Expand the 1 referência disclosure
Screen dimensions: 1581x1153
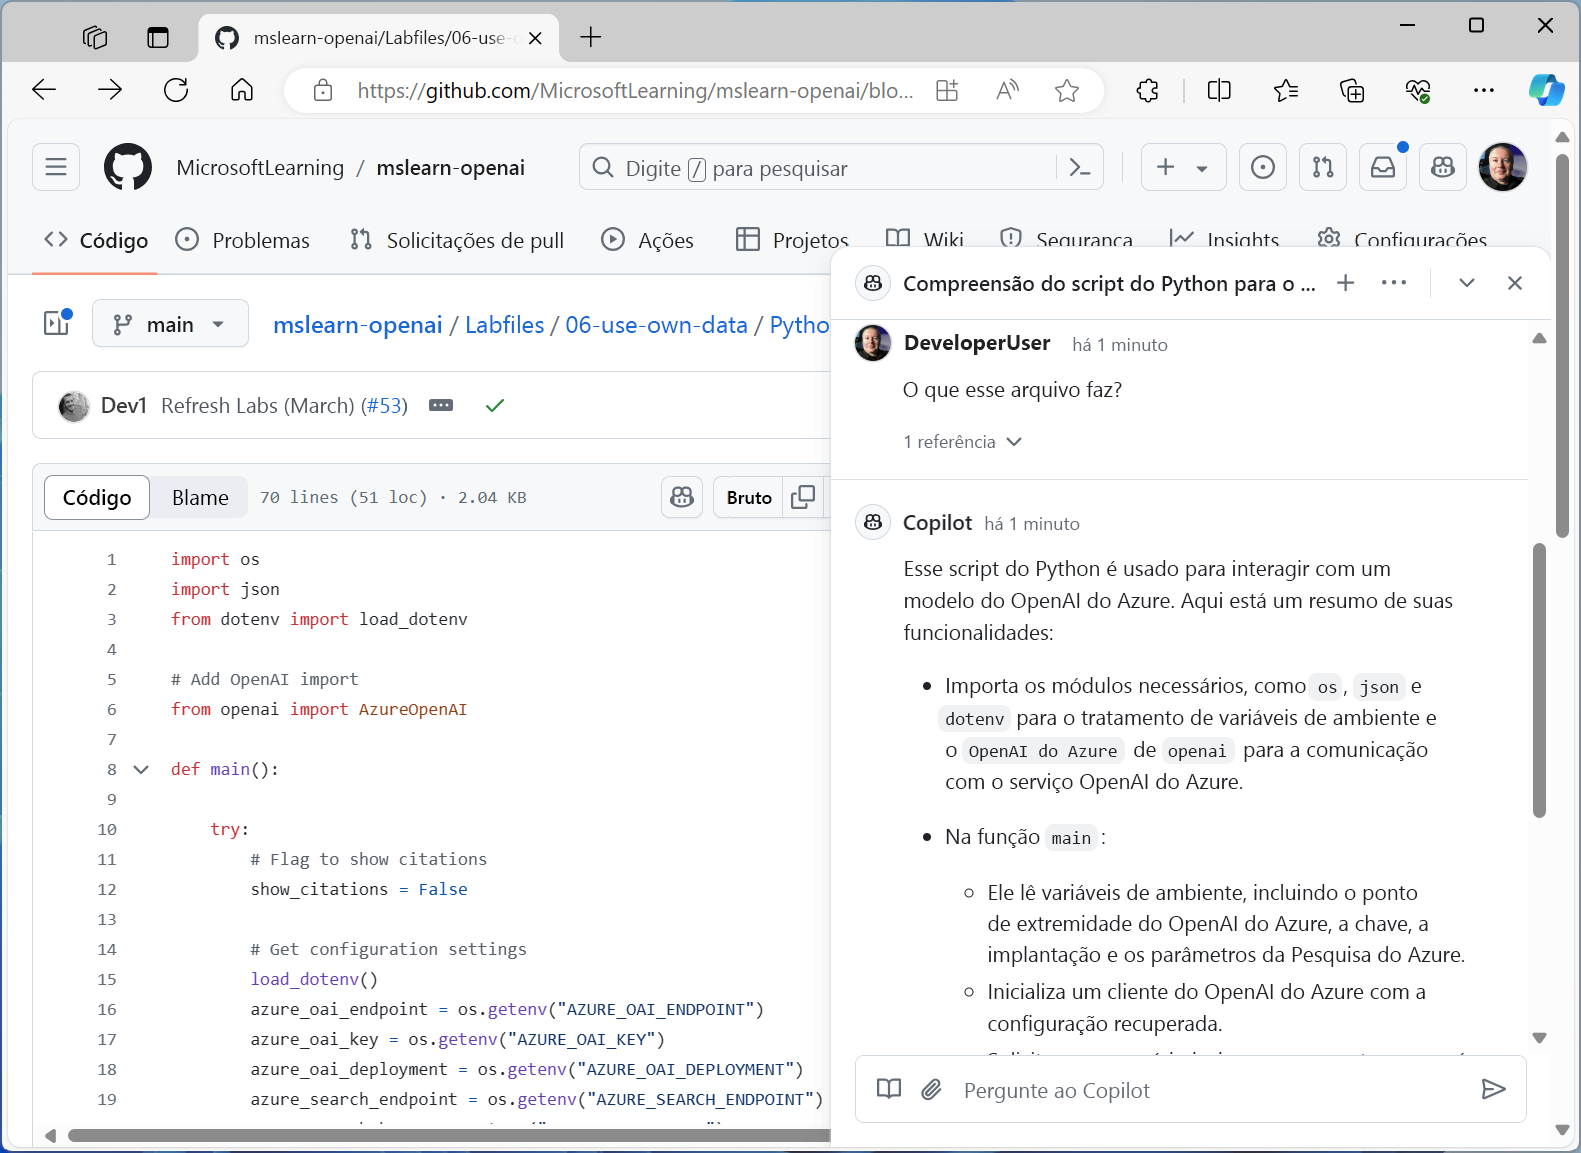962,442
